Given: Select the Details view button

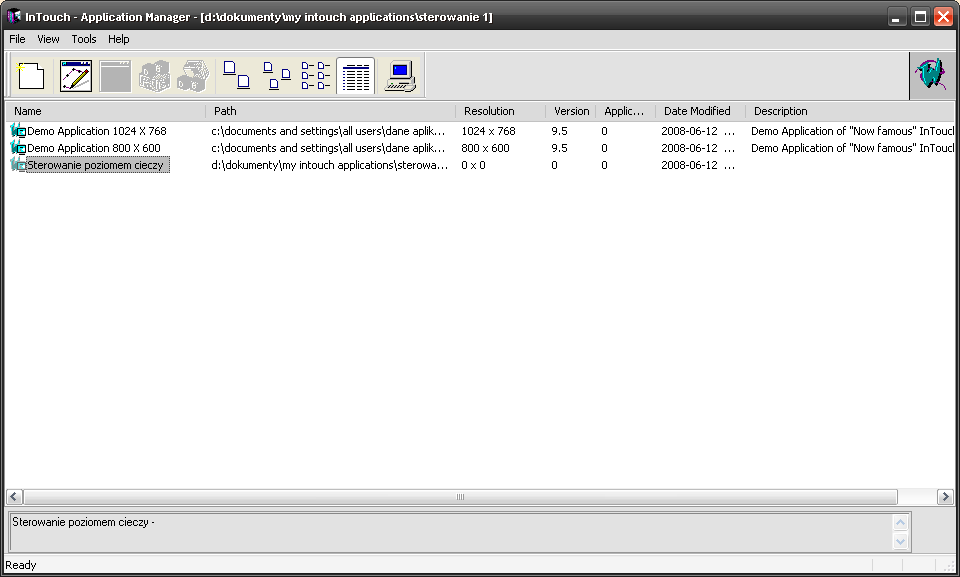Looking at the screenshot, I should (x=356, y=76).
